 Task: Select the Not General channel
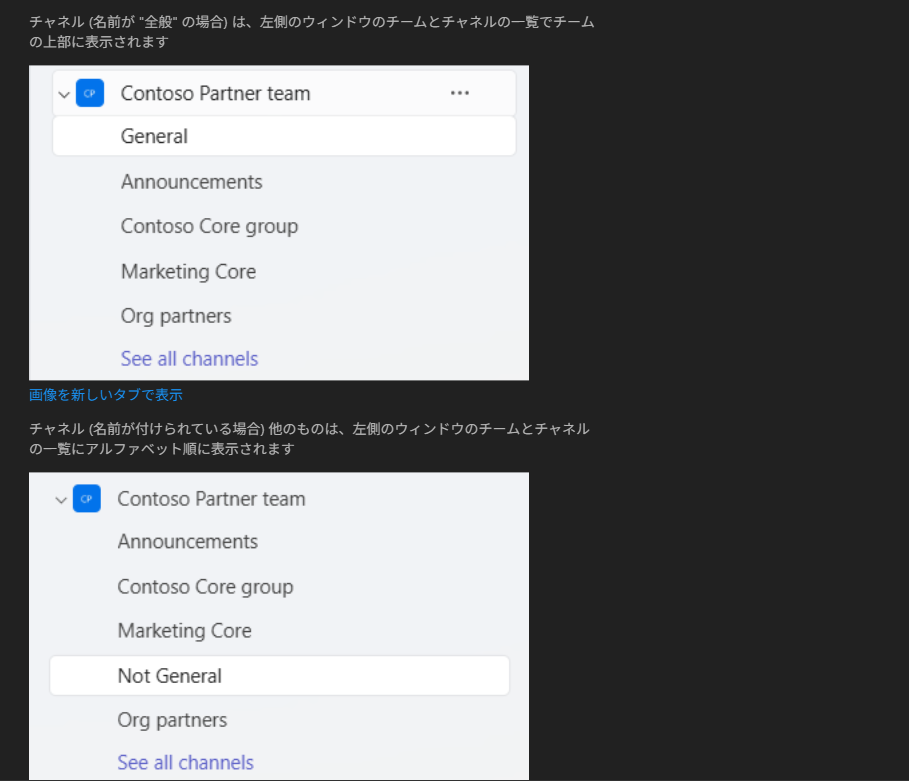pyautogui.click(x=279, y=675)
